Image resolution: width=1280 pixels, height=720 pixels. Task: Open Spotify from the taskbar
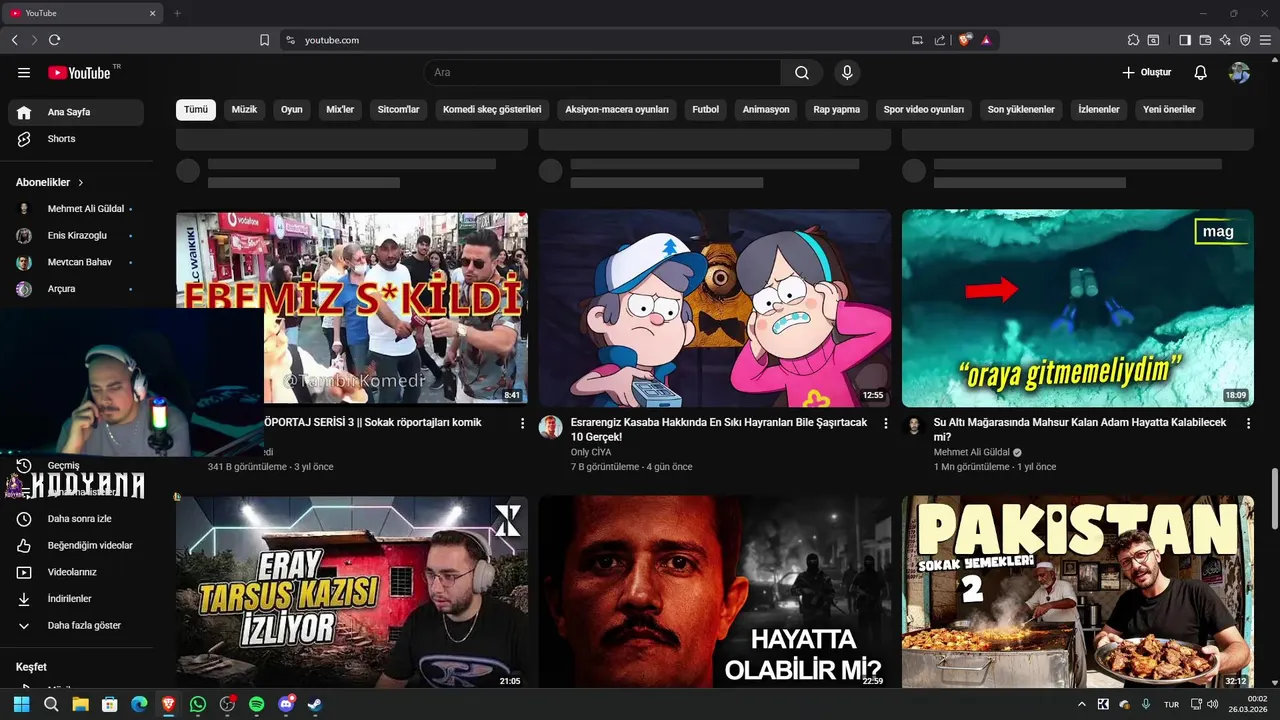(256, 704)
